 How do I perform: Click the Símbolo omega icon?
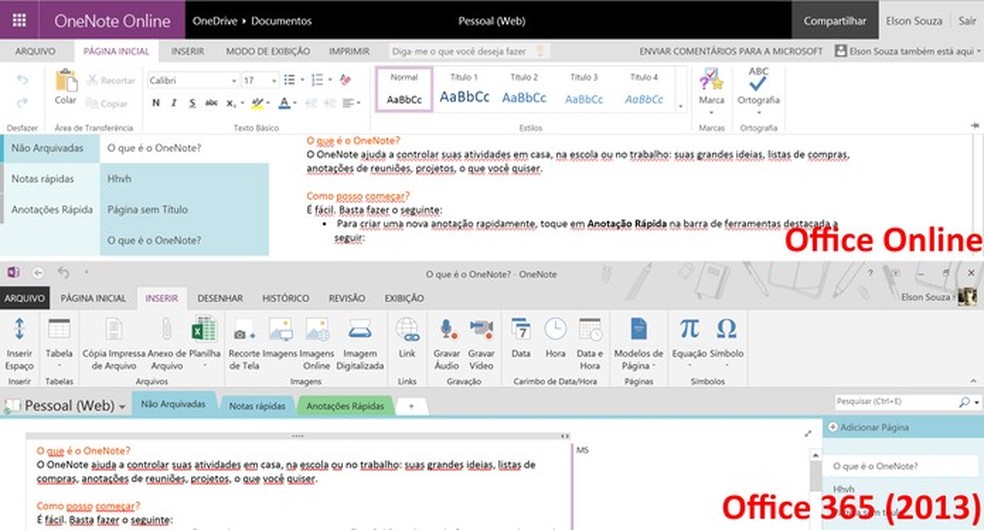pyautogui.click(x=726, y=329)
